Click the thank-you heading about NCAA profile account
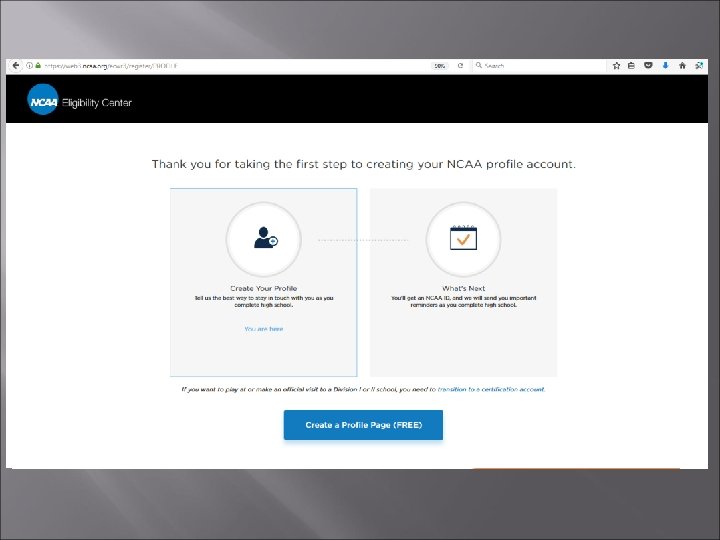The image size is (720, 540). 364,164
